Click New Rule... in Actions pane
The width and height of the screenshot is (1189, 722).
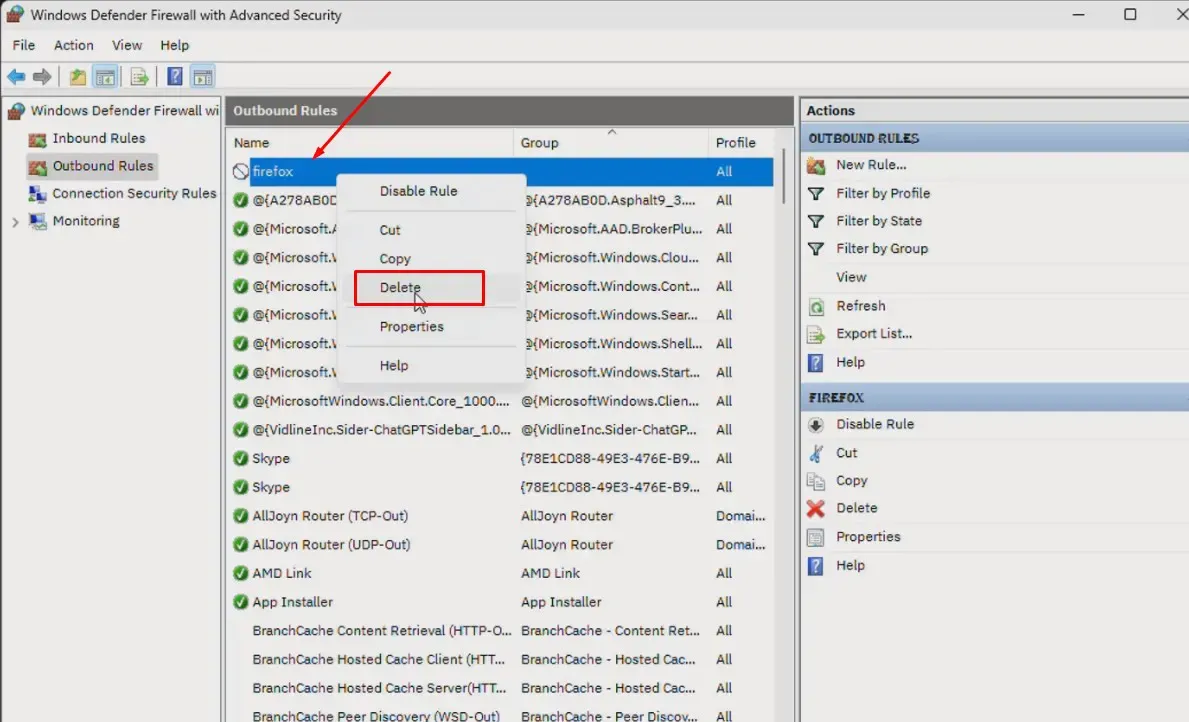871,165
